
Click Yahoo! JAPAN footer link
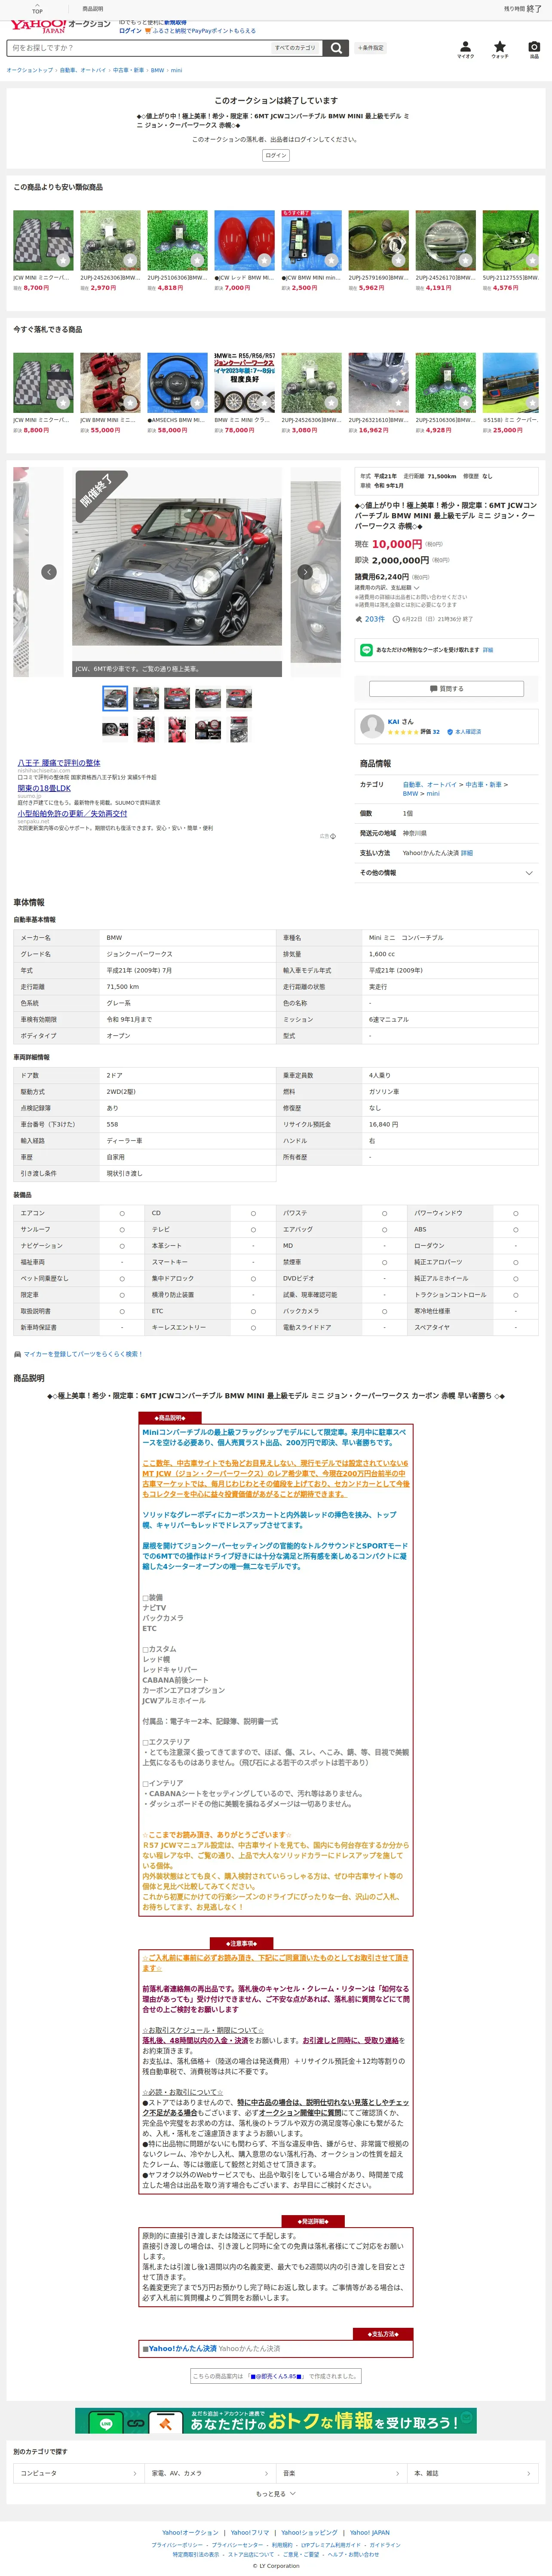tap(370, 2533)
